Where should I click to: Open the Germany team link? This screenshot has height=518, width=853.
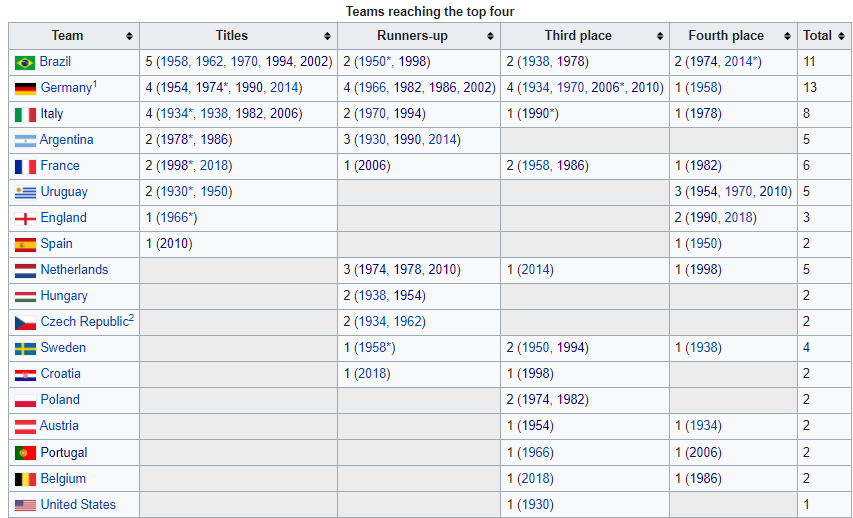click(66, 88)
